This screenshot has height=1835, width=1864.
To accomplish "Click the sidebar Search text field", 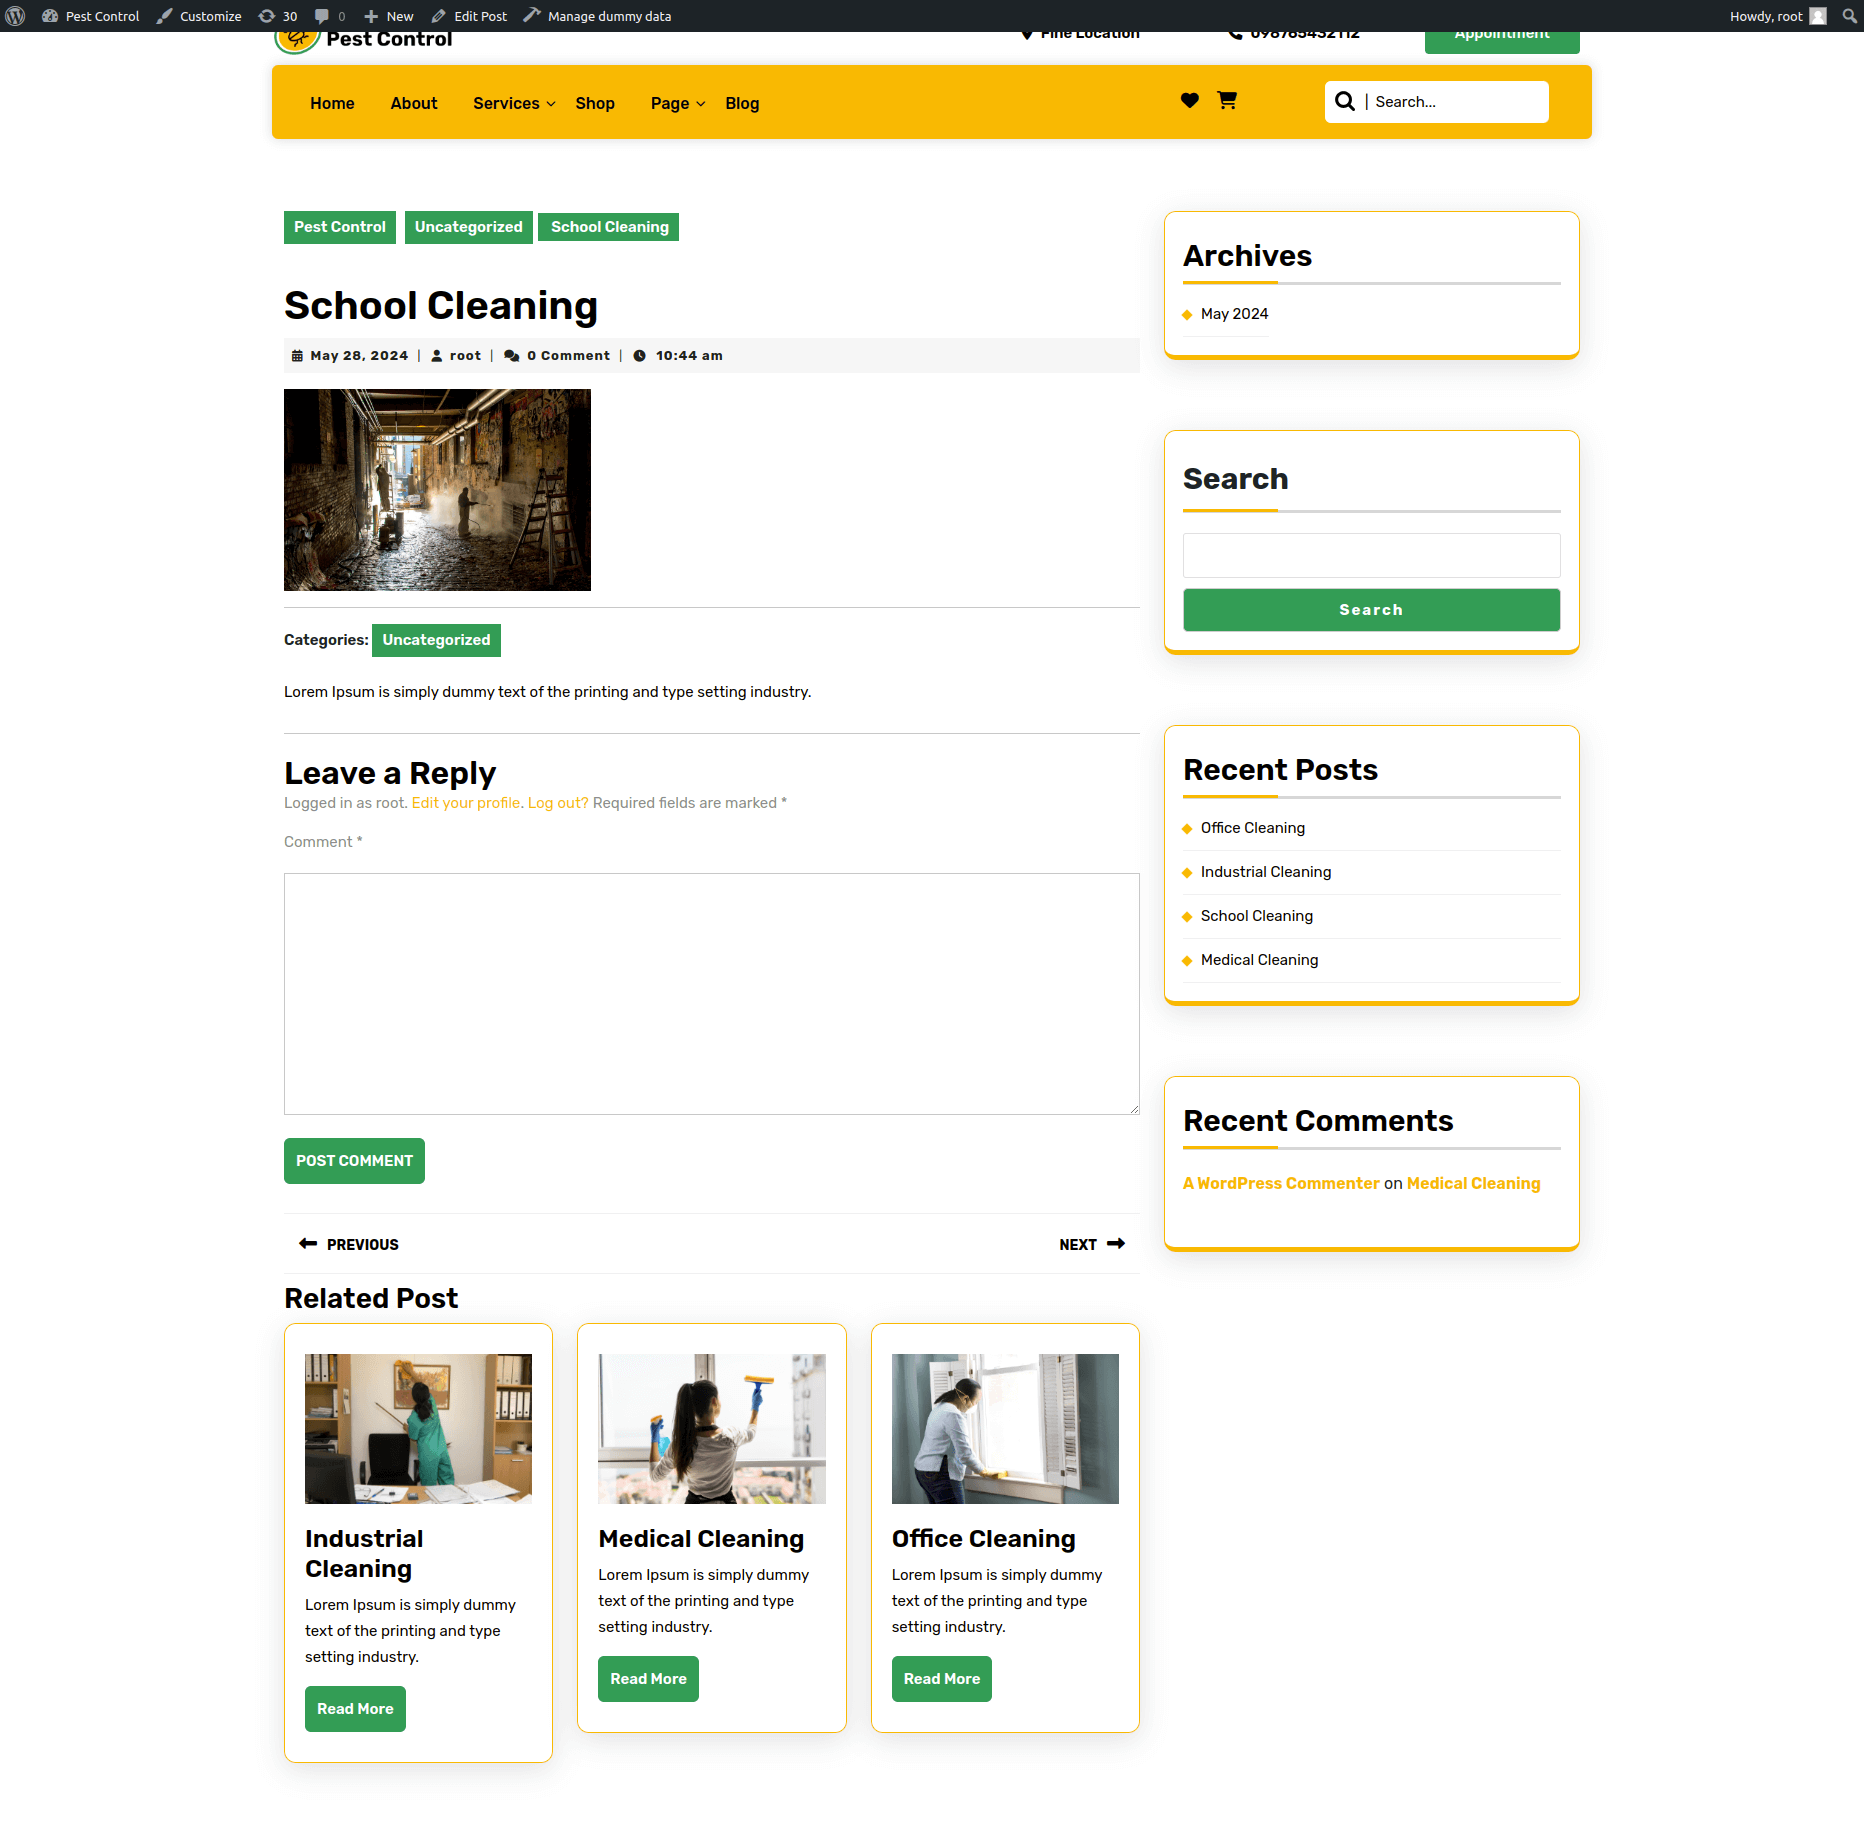I will (x=1371, y=555).
